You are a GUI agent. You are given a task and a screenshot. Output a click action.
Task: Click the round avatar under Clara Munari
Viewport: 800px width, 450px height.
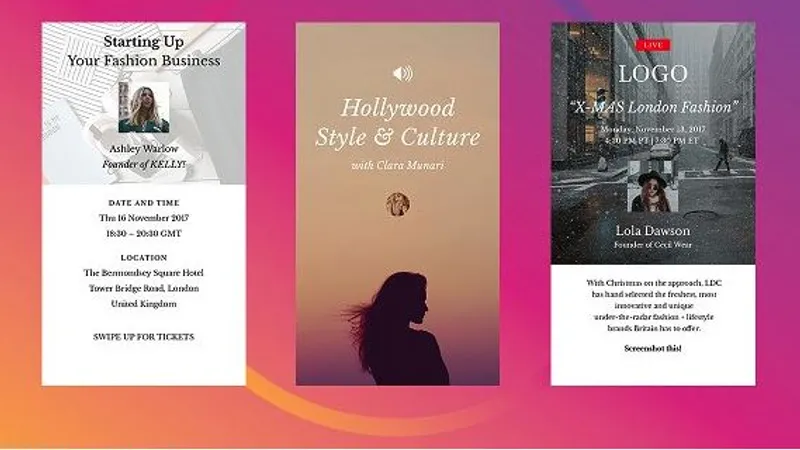coord(398,205)
